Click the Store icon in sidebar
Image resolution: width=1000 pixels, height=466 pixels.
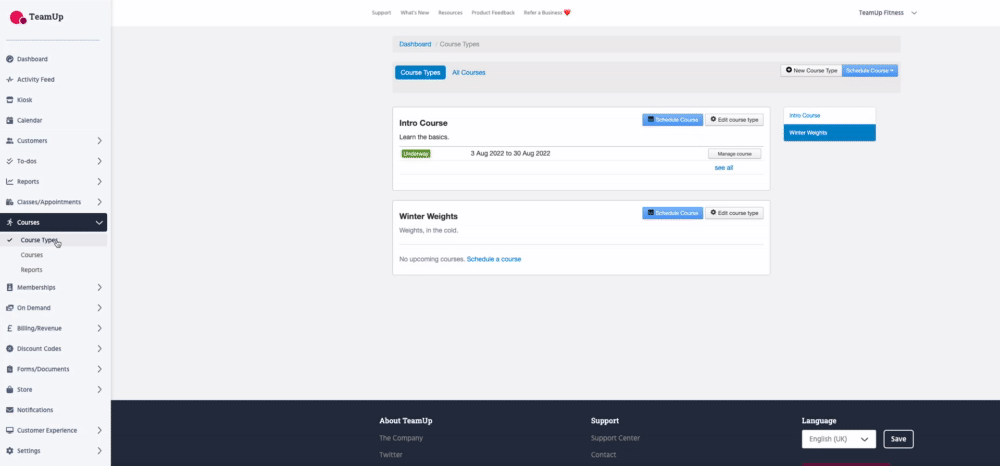(9, 389)
